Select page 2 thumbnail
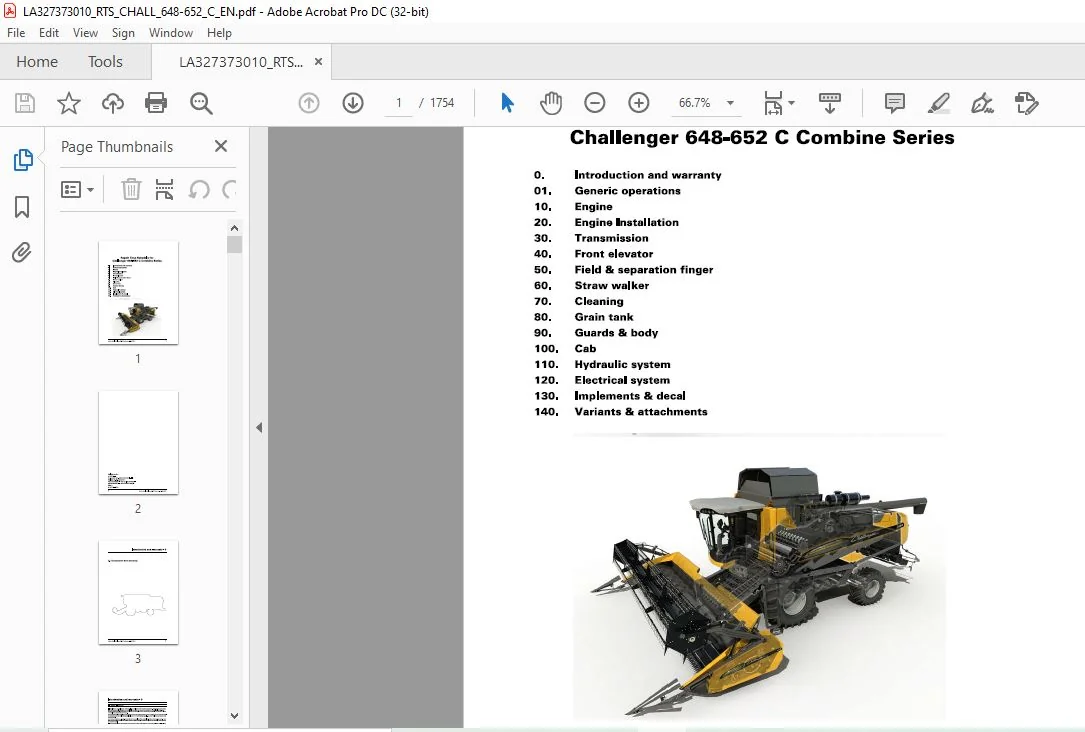 [x=138, y=443]
